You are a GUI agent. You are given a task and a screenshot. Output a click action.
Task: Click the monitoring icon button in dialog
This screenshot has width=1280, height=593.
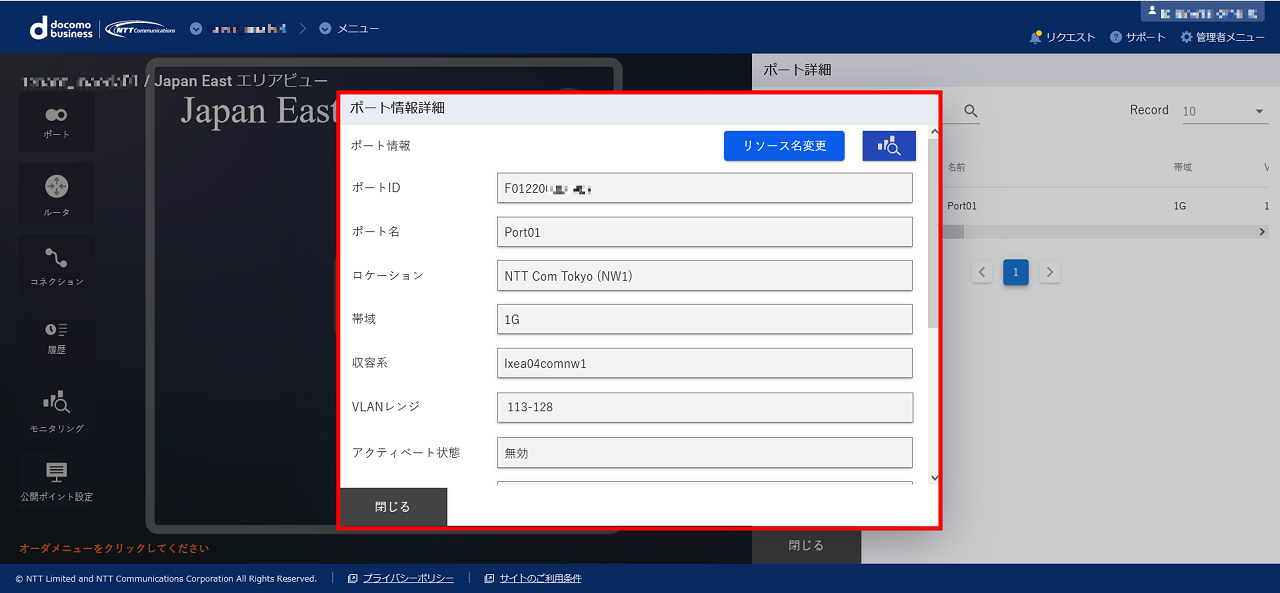[888, 146]
